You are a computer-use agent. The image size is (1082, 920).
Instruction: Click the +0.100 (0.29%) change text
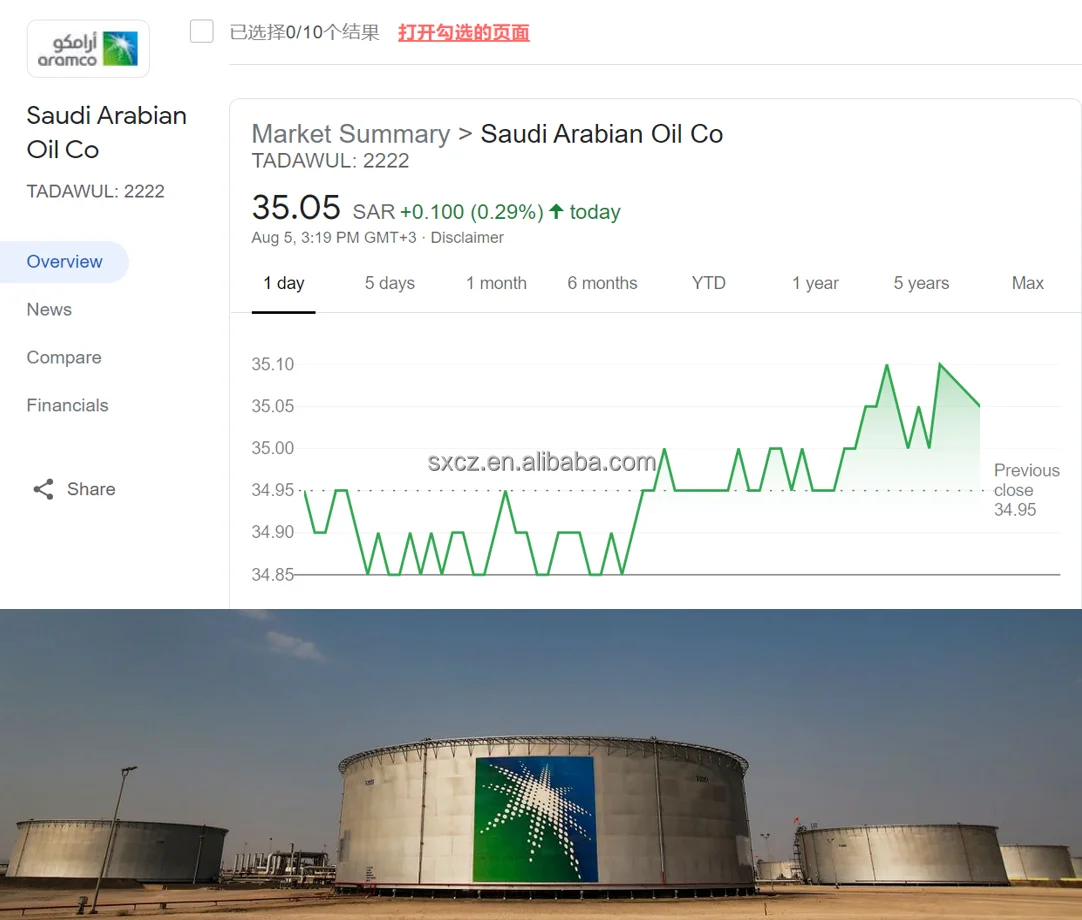tap(472, 212)
